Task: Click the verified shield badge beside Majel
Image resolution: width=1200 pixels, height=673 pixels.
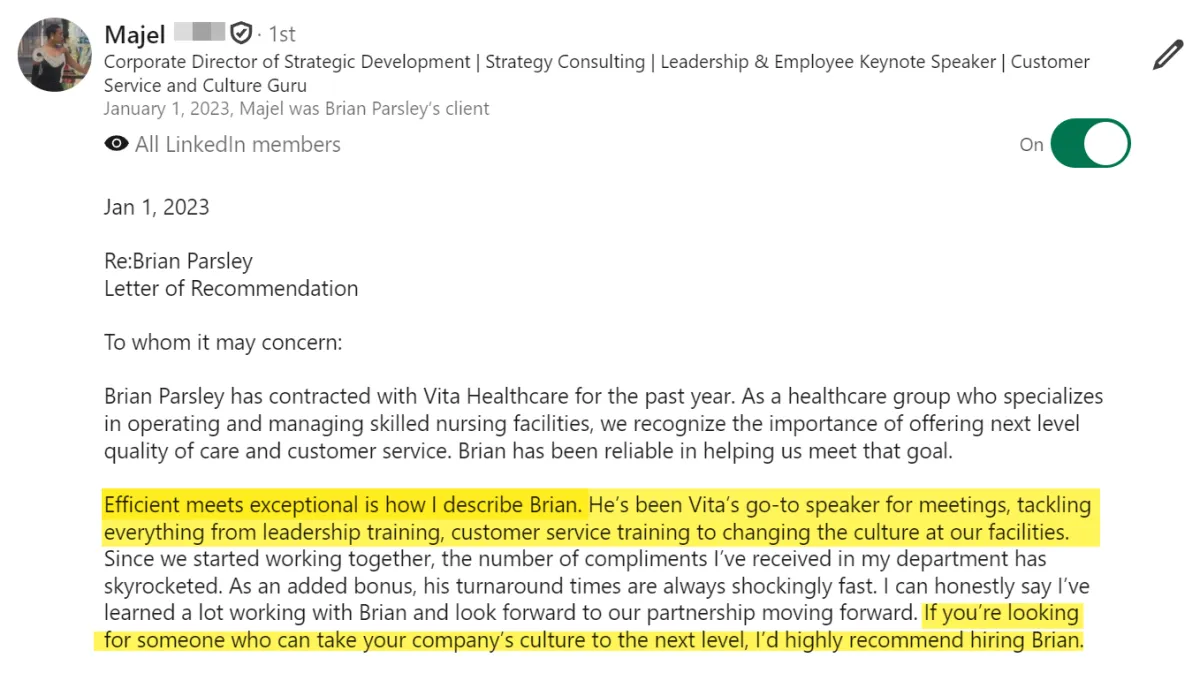Action: [241, 34]
